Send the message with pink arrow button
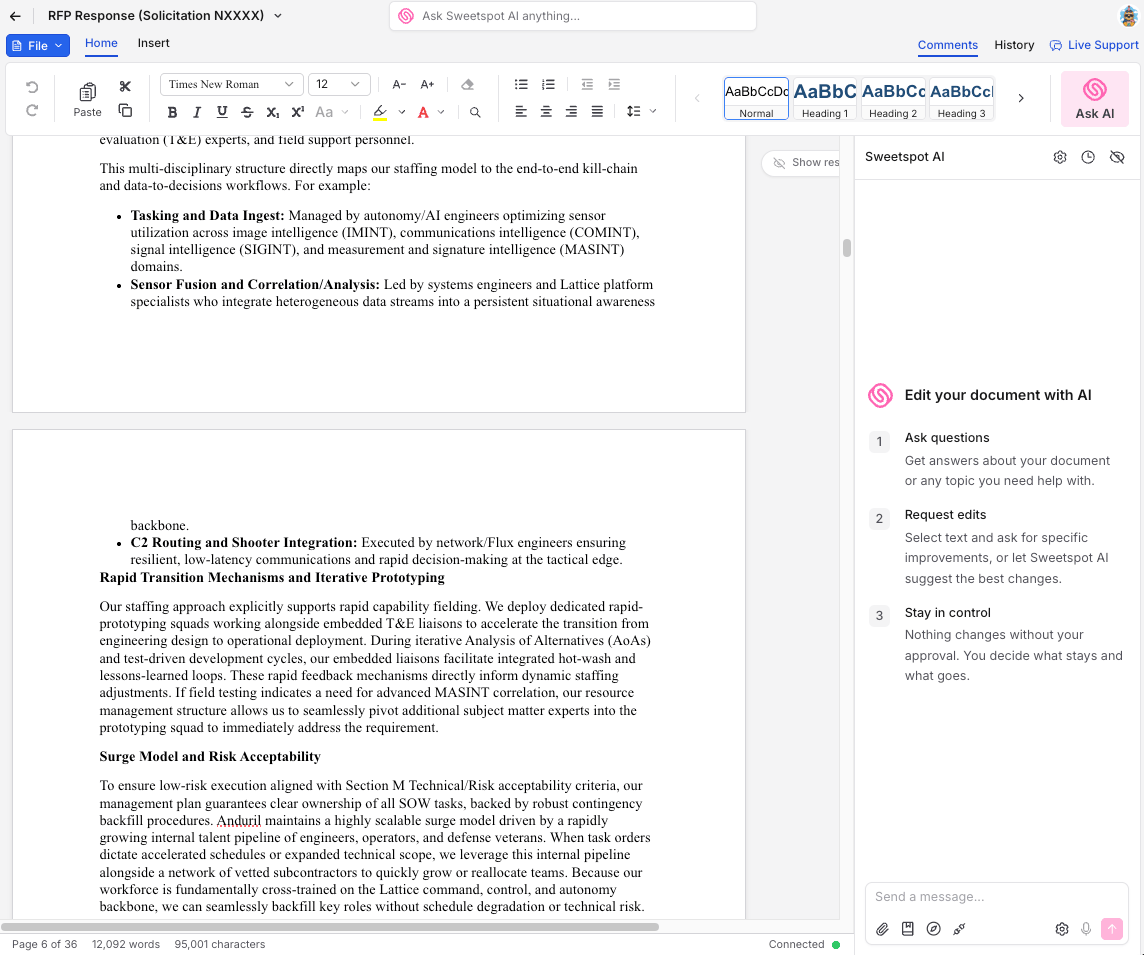The height and width of the screenshot is (955, 1144). (1112, 929)
